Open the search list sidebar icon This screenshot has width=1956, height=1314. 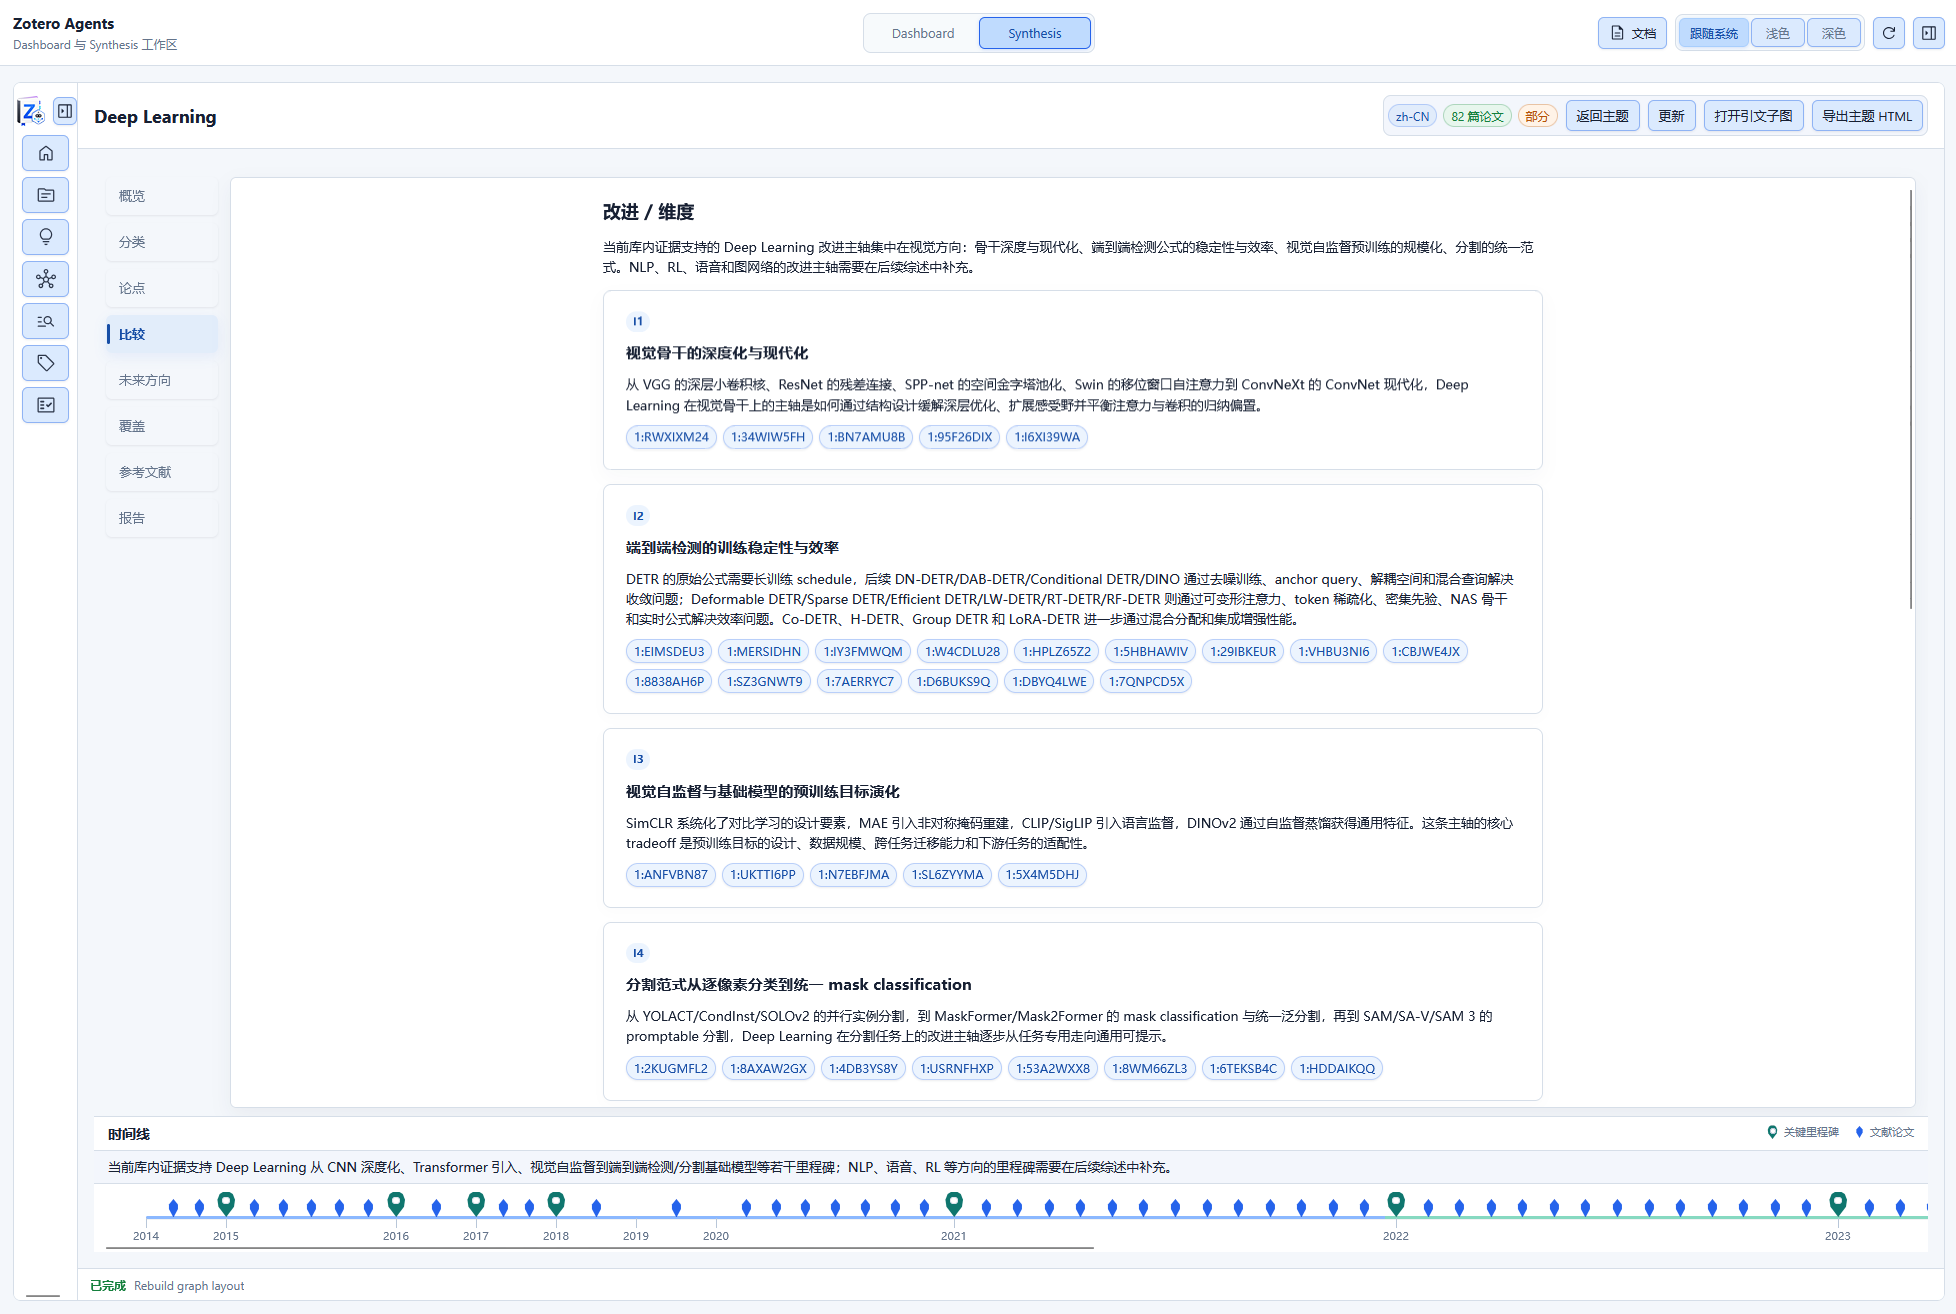pyautogui.click(x=46, y=321)
